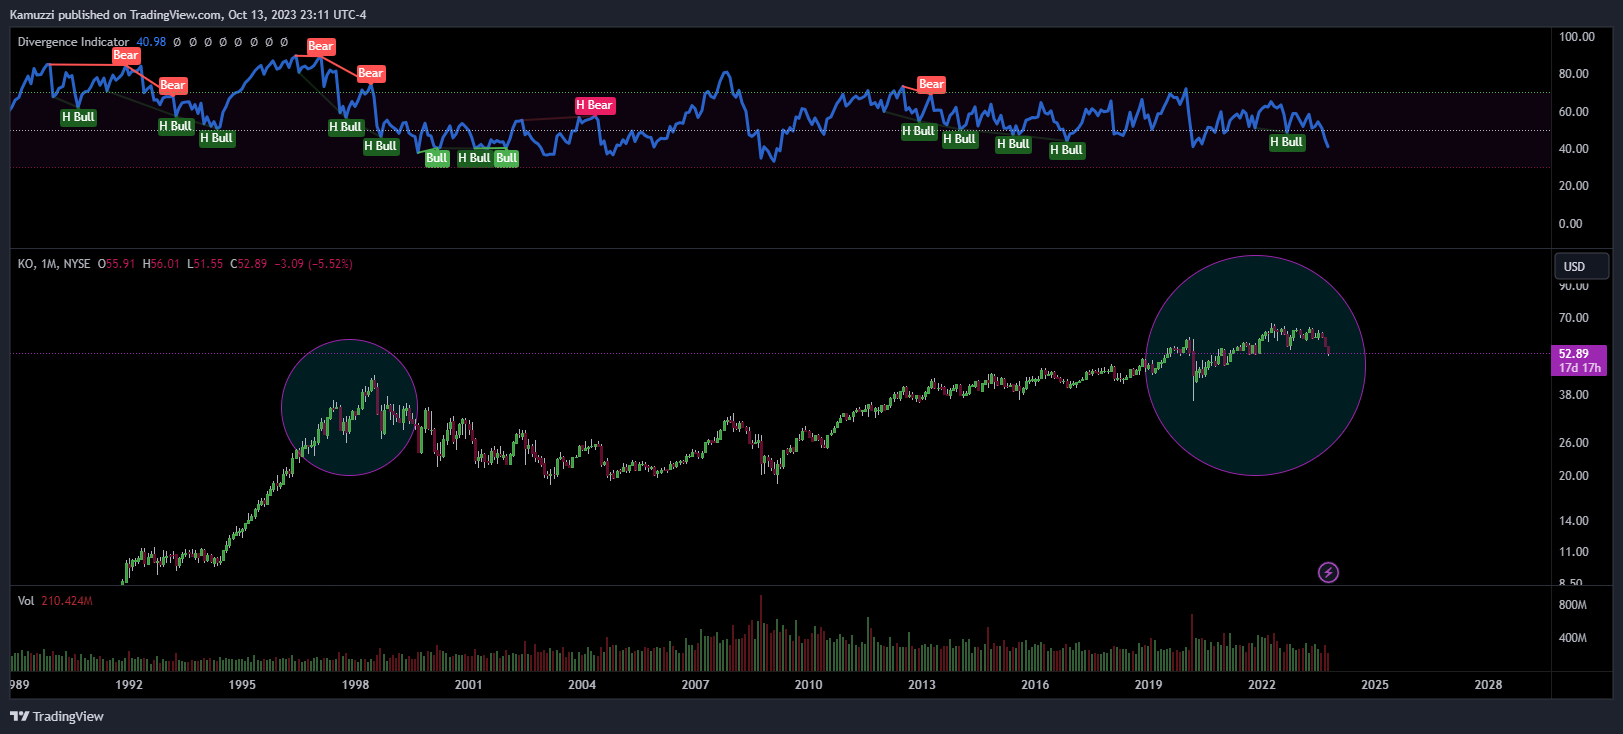Viewport: 1623px width, 734px height.
Task: Click 100.00 on the indicator scale
Action: point(1577,37)
